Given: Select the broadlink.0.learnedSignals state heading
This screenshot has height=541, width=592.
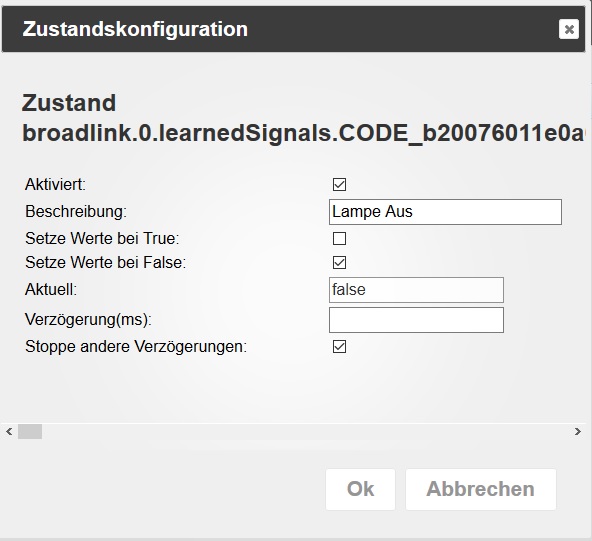Looking at the screenshot, I should click(304, 133).
